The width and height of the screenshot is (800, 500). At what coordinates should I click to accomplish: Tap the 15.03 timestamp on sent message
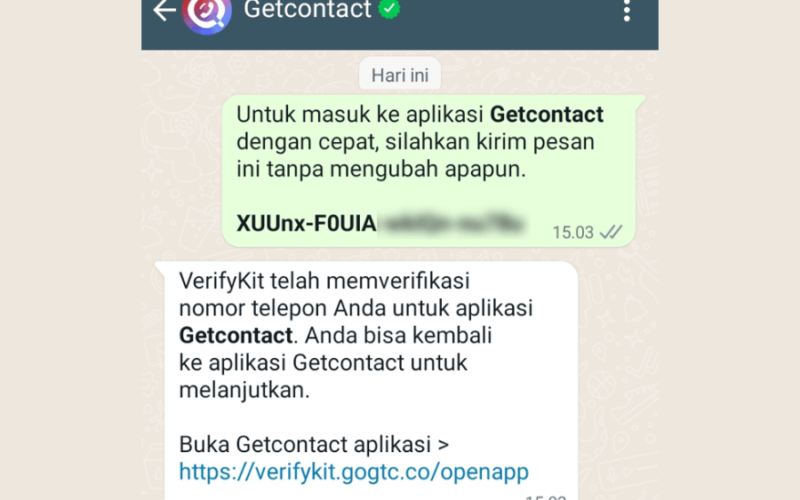tap(573, 233)
